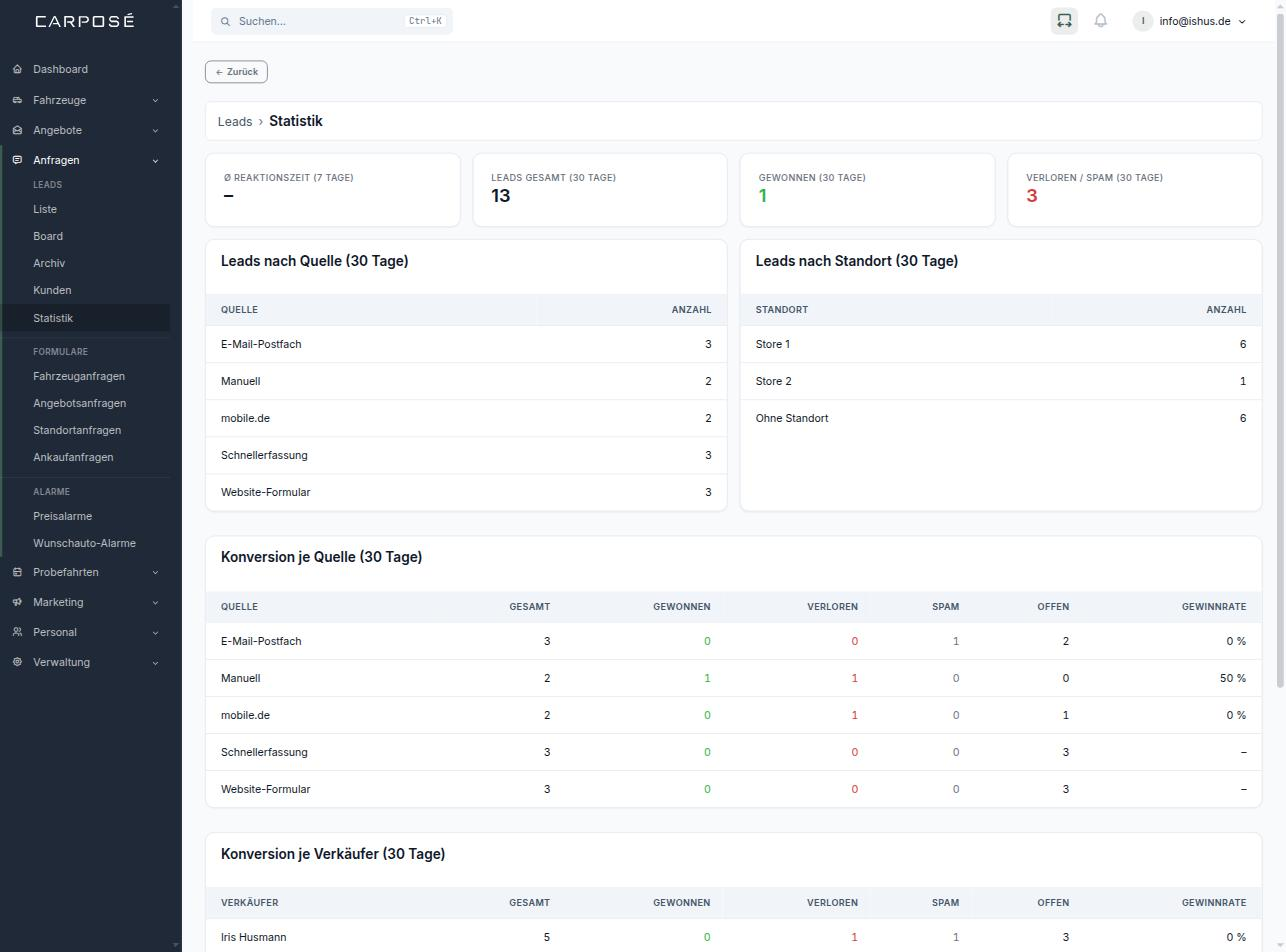Open notifications bell icon

(x=1101, y=21)
